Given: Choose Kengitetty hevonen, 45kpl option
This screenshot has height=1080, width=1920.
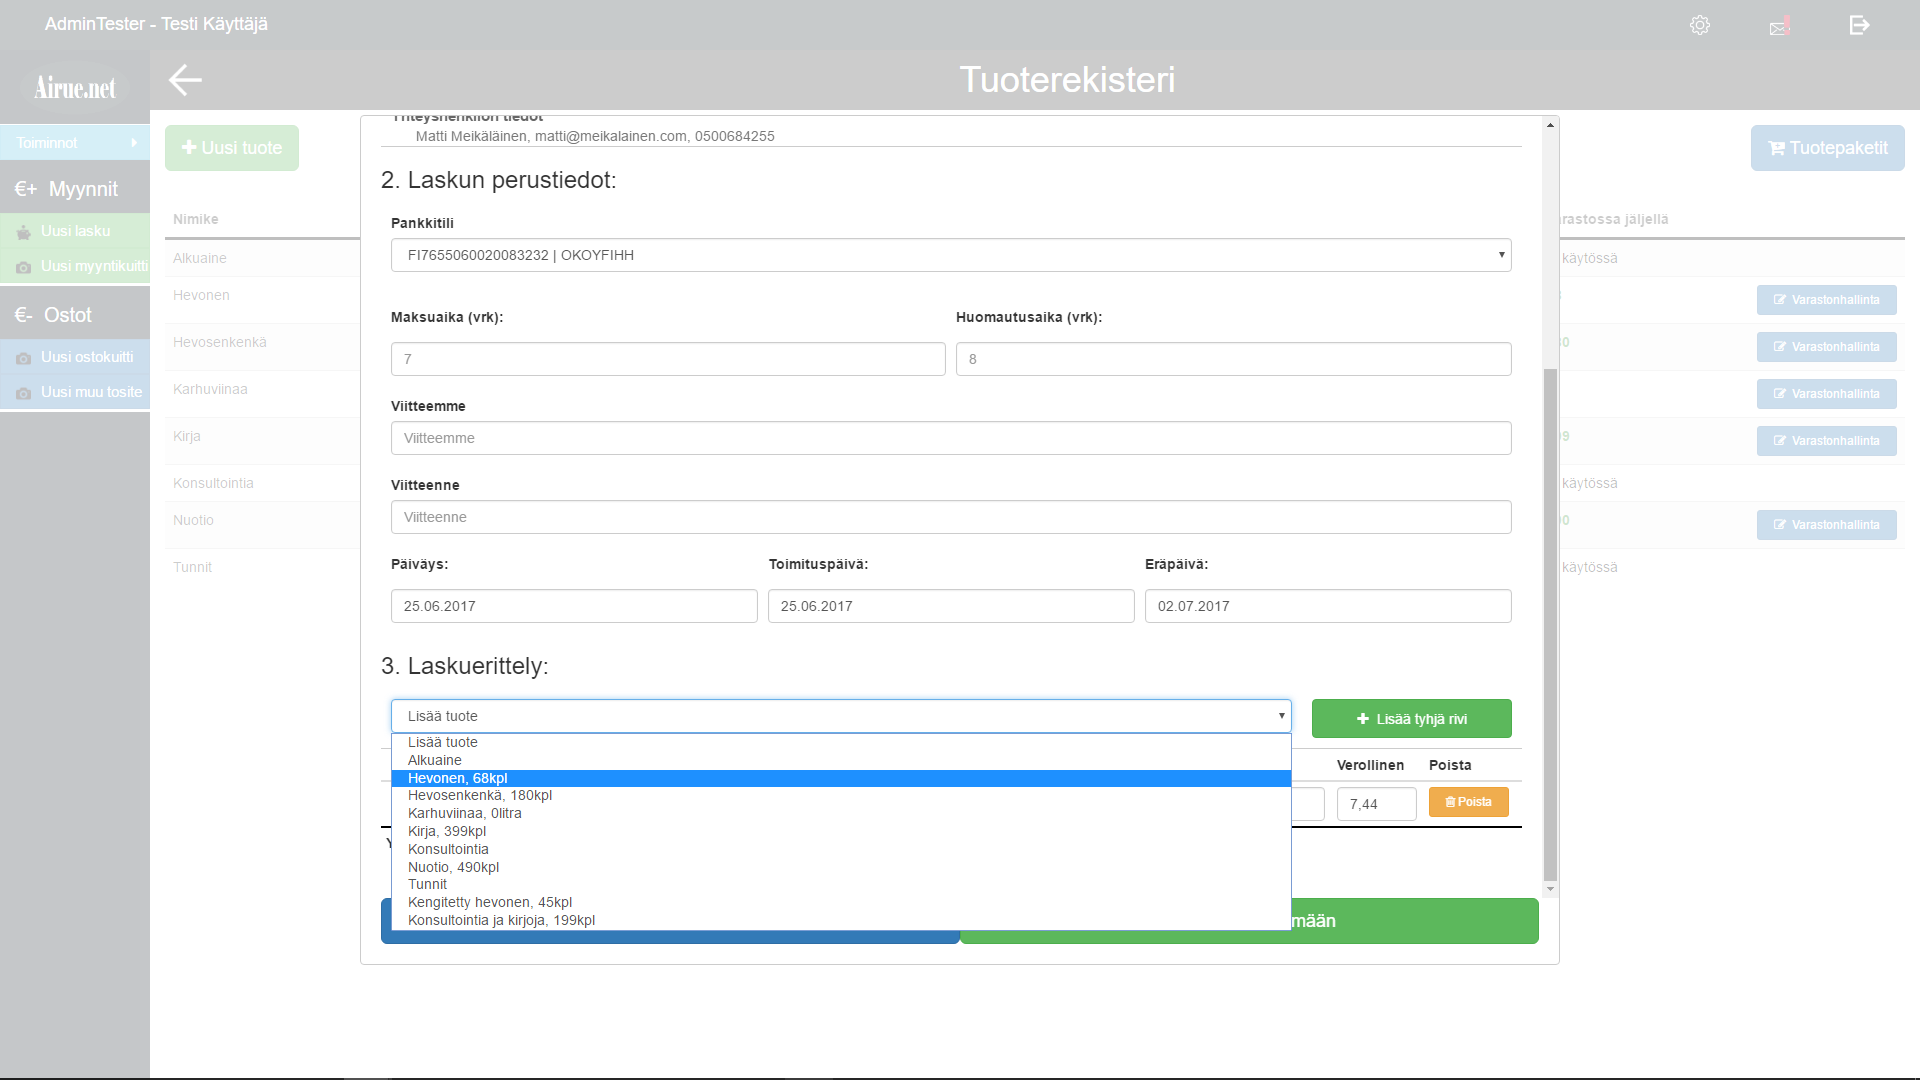Looking at the screenshot, I should 490,903.
